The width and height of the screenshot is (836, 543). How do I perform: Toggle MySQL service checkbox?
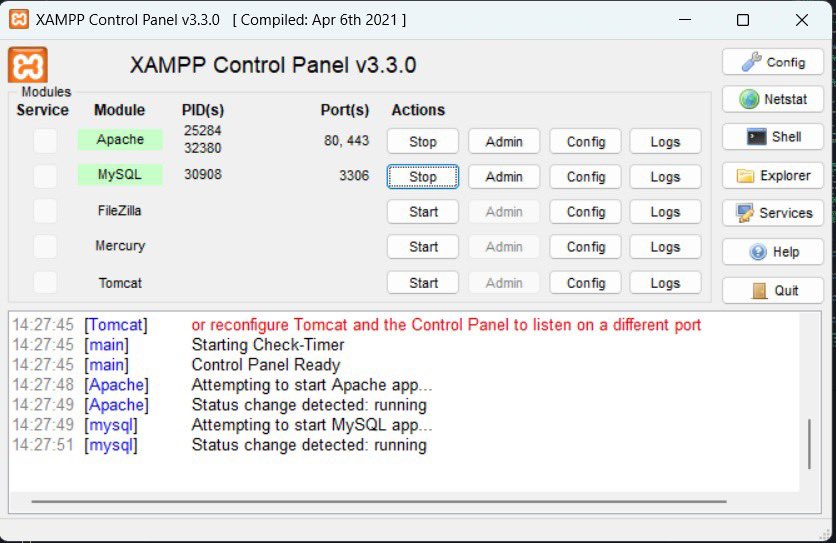[45, 175]
